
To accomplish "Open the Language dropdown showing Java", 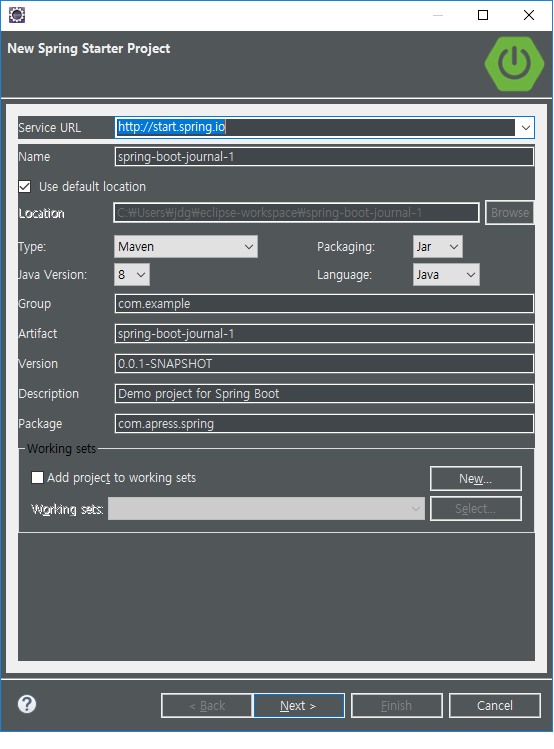I will click(446, 275).
